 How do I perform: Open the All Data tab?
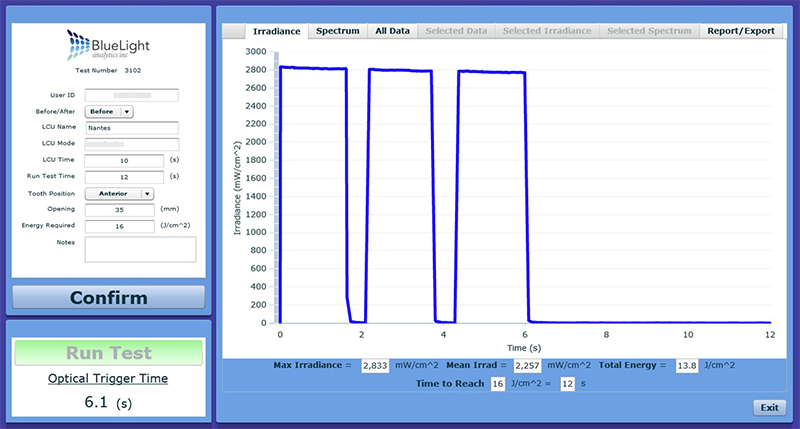393,31
